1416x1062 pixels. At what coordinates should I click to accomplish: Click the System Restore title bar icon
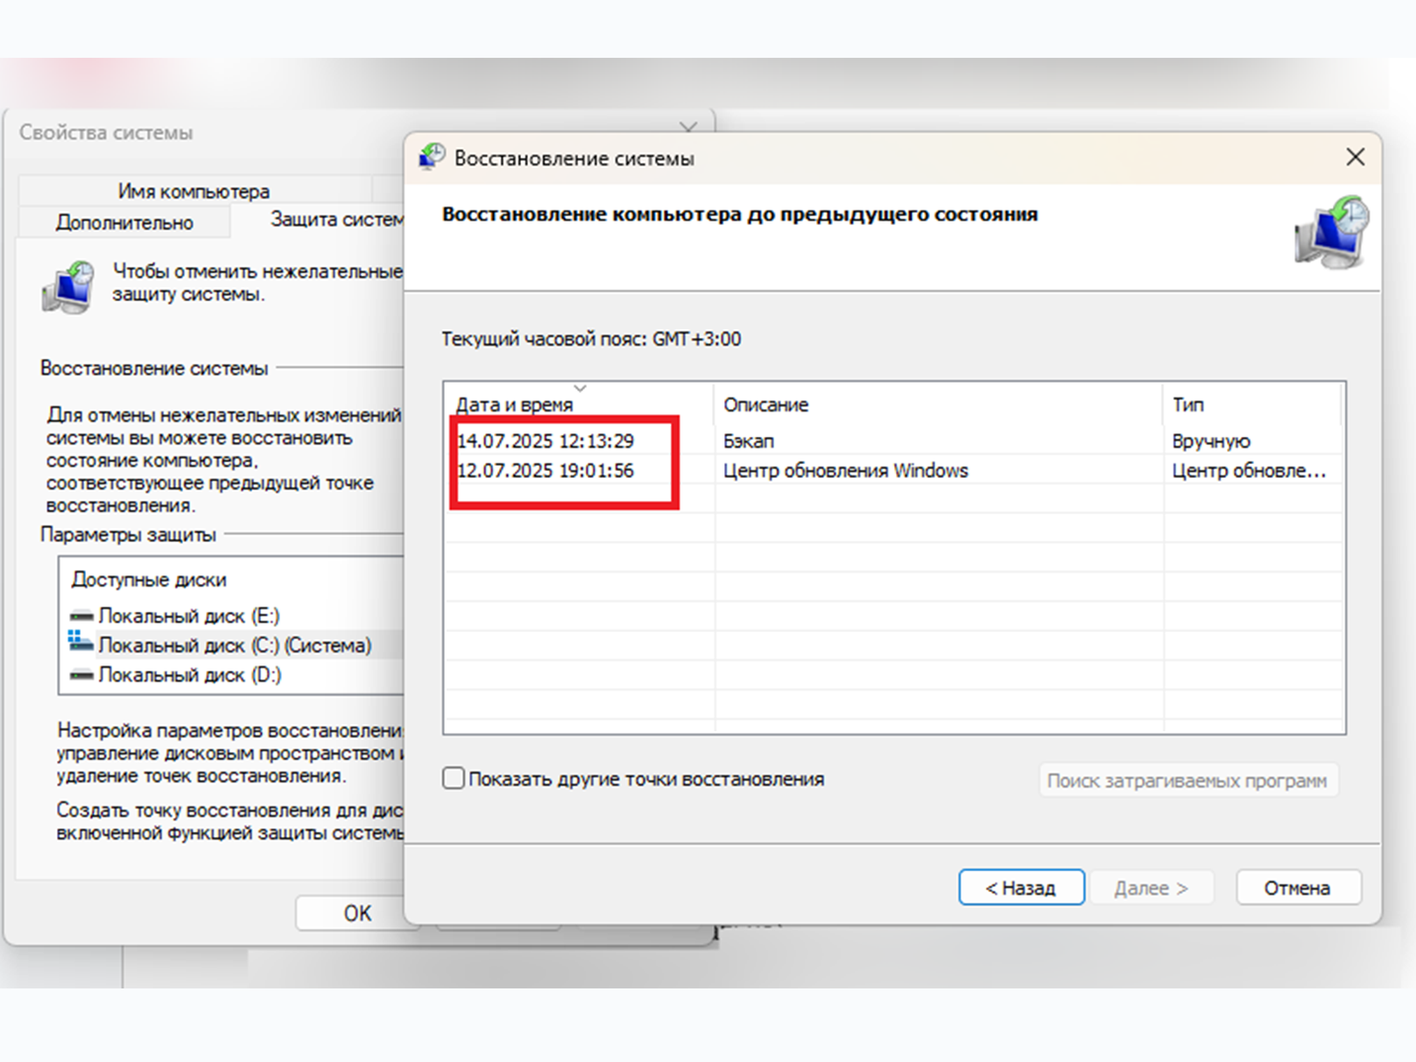click(x=432, y=157)
